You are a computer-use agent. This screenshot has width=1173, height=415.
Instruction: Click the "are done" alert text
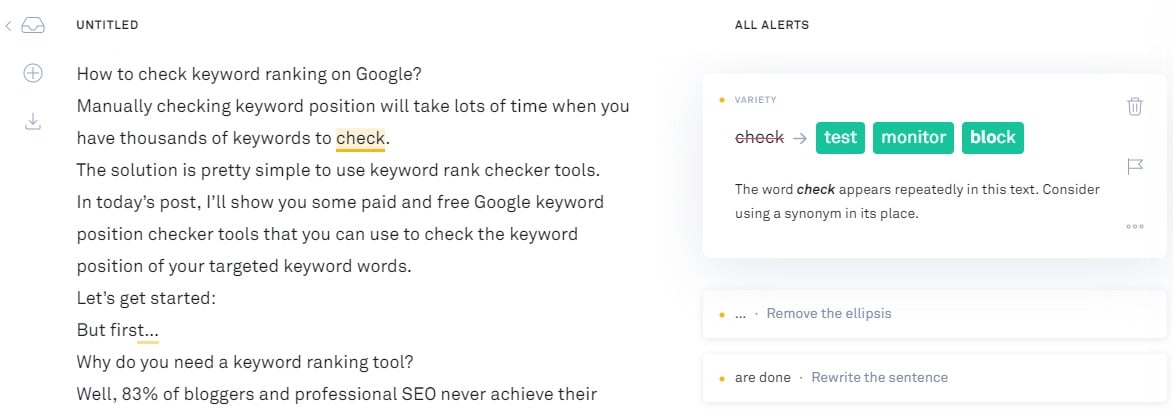(x=762, y=378)
